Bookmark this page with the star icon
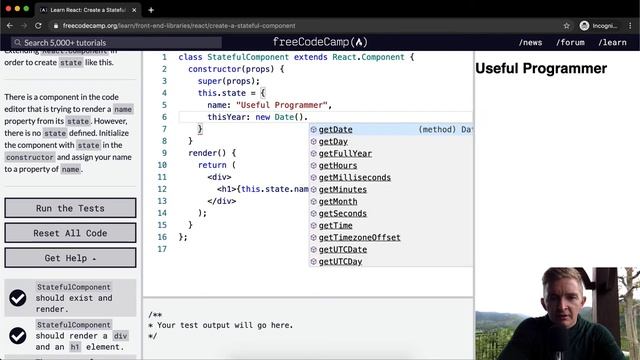The width and height of the screenshot is (640, 360). [567, 26]
